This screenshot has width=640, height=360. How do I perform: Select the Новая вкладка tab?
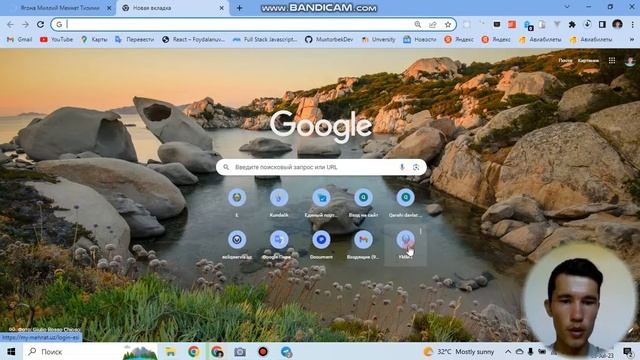coord(171,8)
